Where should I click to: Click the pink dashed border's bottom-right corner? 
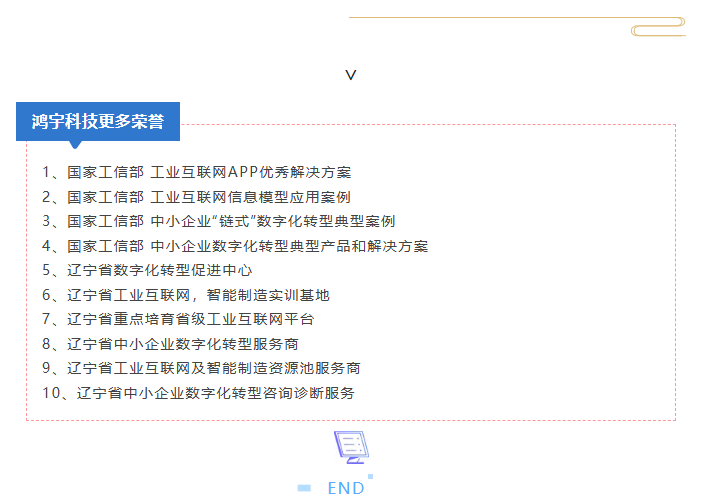[675, 420]
